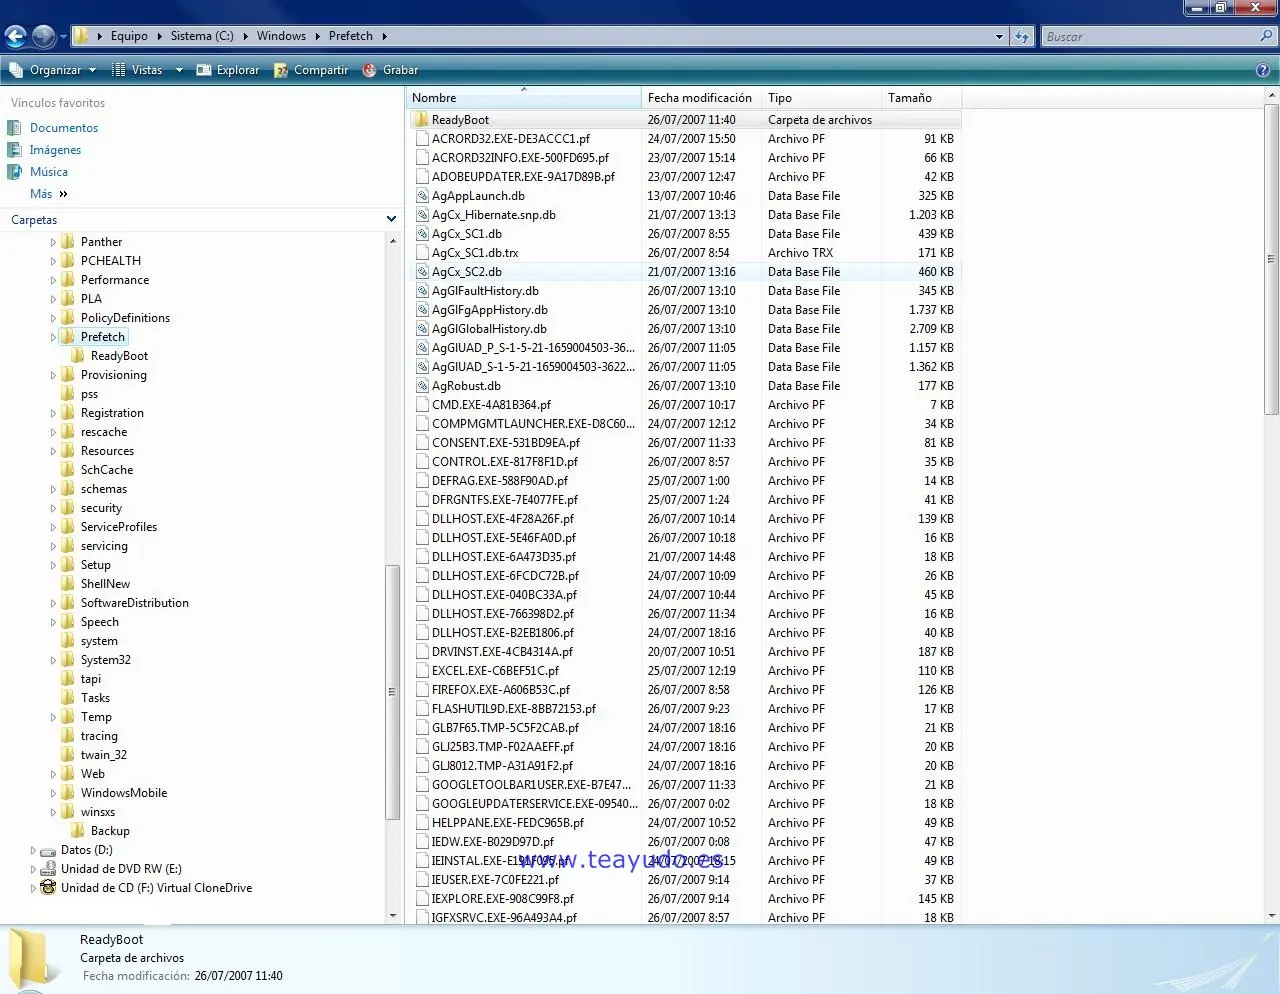
Task: Click the Grabar burn-to-disc toolbar icon
Action: (x=390, y=69)
